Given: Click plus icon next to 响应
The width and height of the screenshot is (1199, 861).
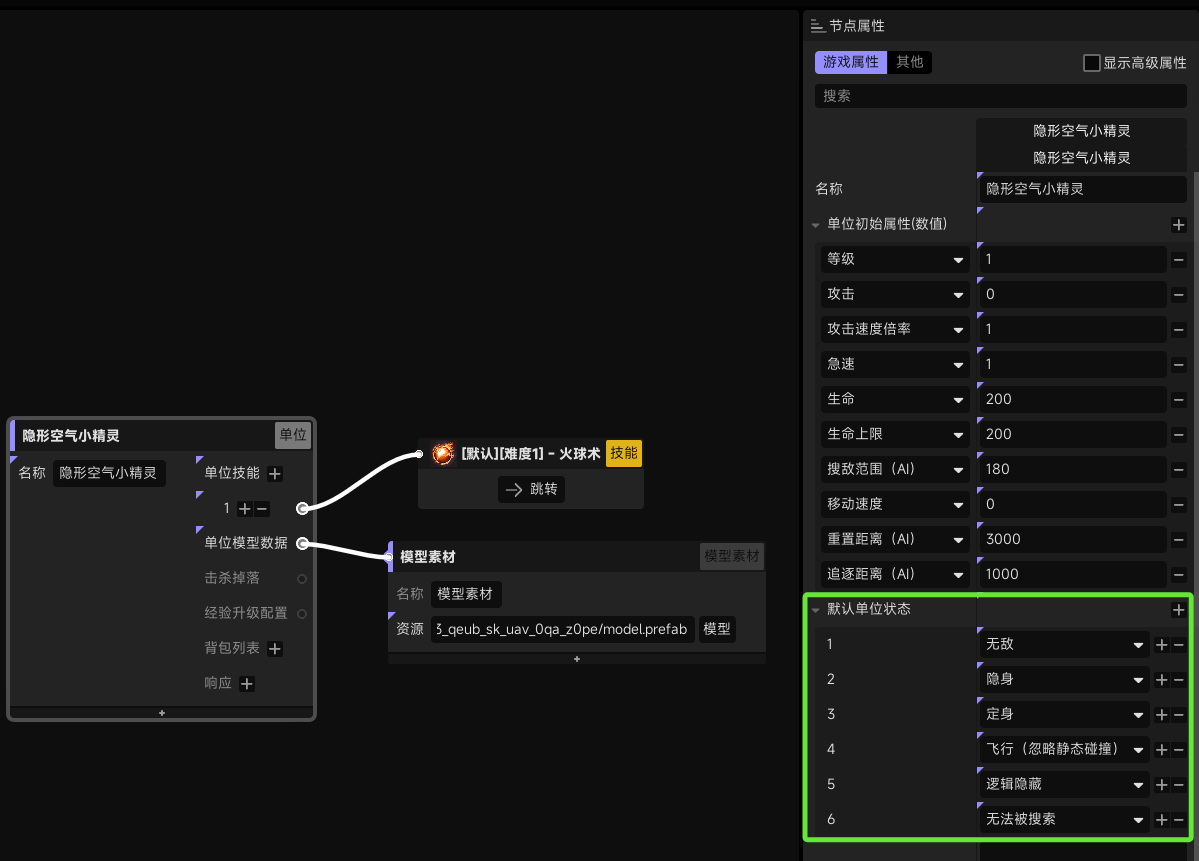Looking at the screenshot, I should (x=247, y=684).
